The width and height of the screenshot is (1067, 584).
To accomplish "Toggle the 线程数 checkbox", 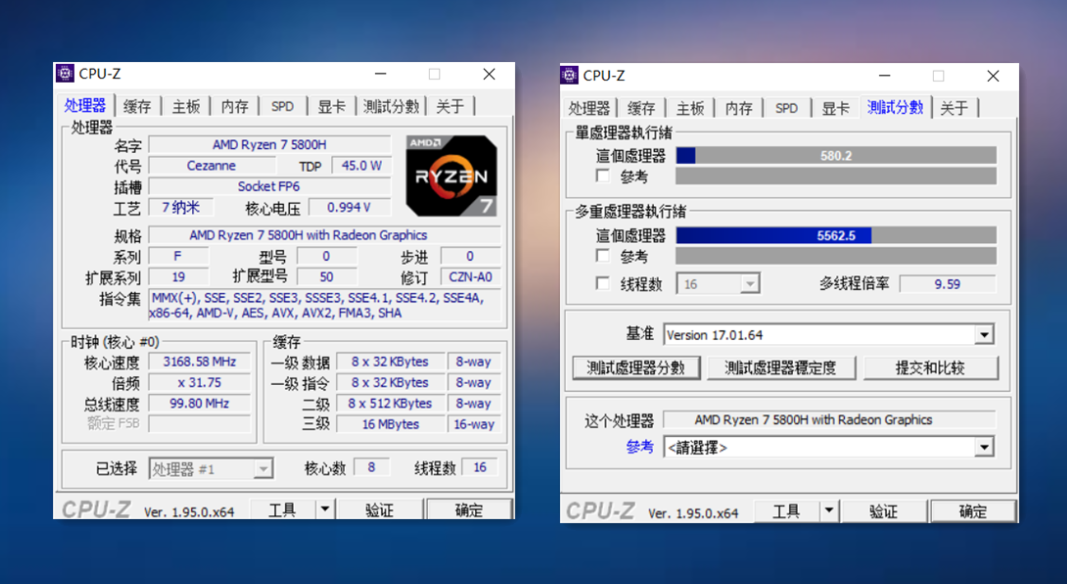I will tap(600, 283).
